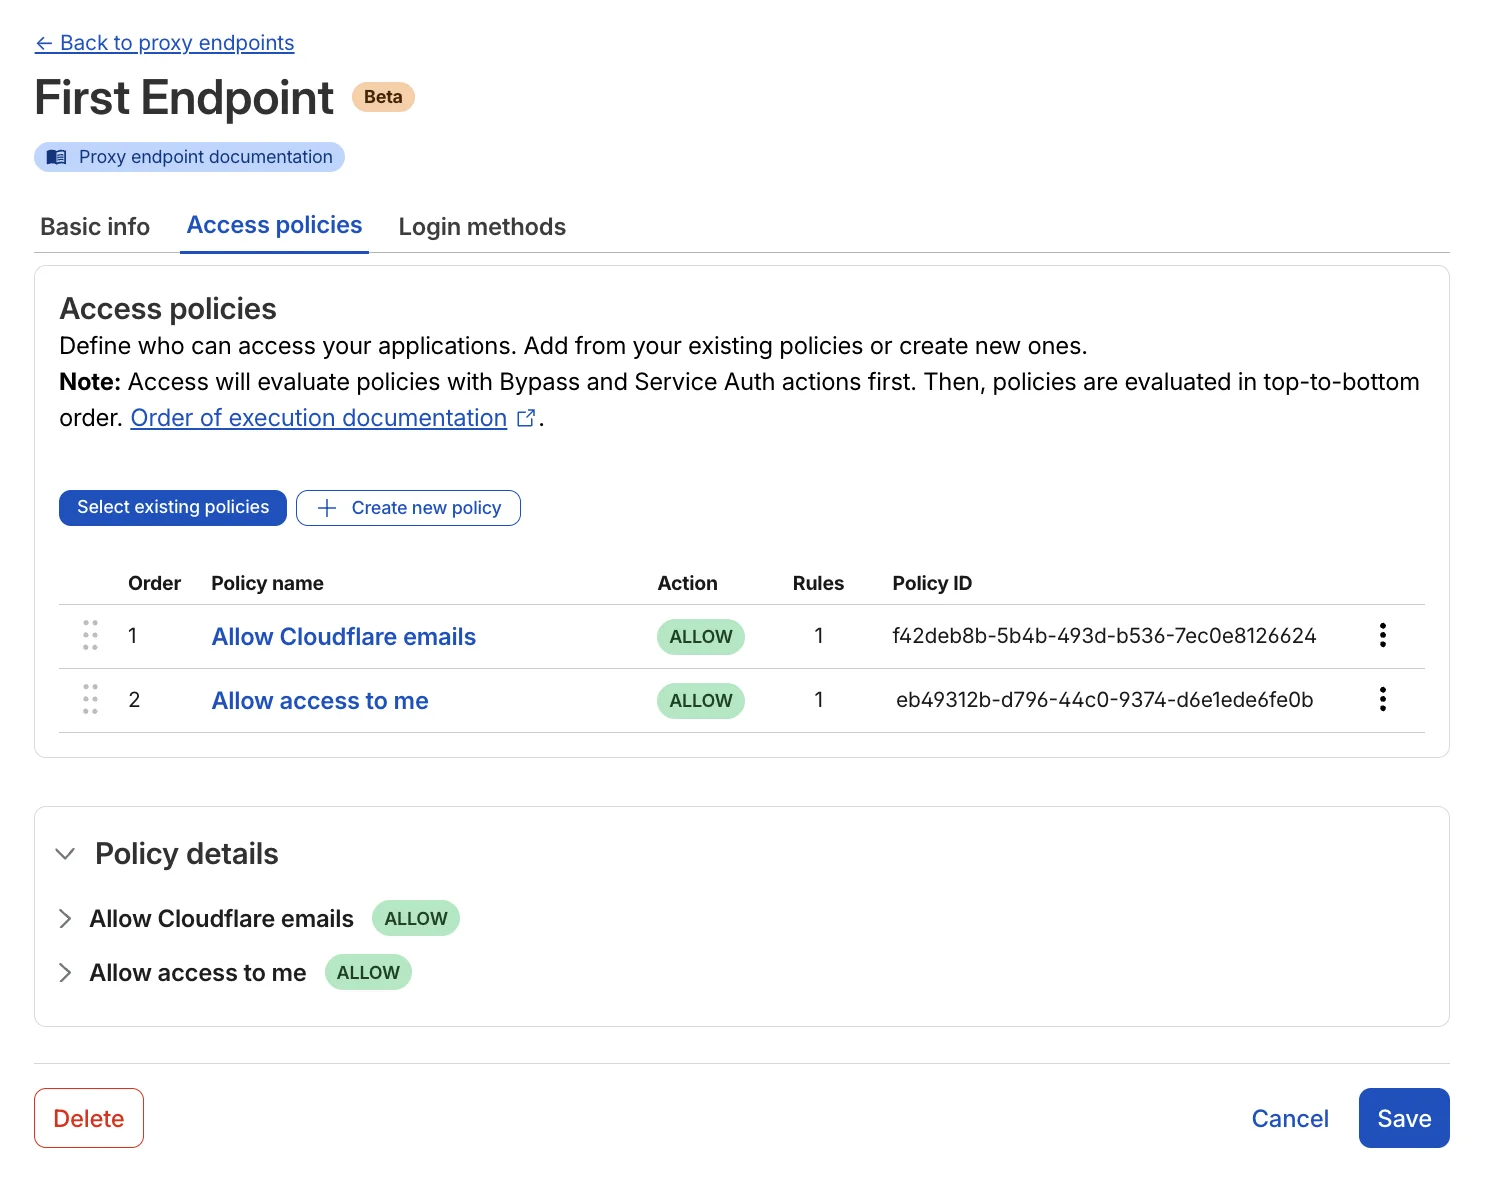1486x1190 pixels.
Task: Click the external link icon after Order of execution
Action: click(x=527, y=417)
